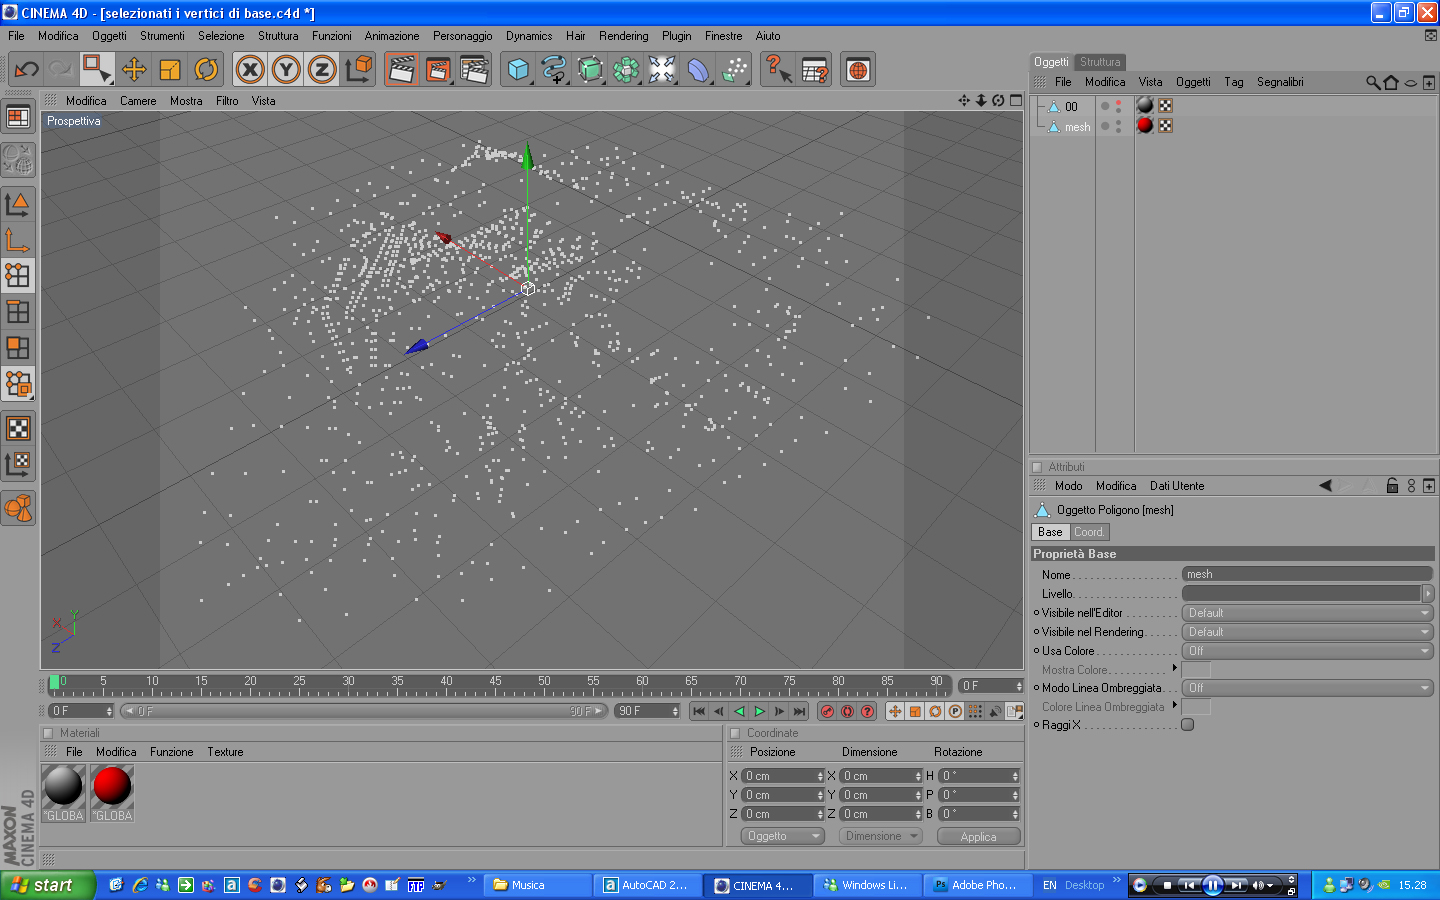Switch to the Struttura tab
This screenshot has height=900, width=1440.
pyautogui.click(x=1100, y=62)
